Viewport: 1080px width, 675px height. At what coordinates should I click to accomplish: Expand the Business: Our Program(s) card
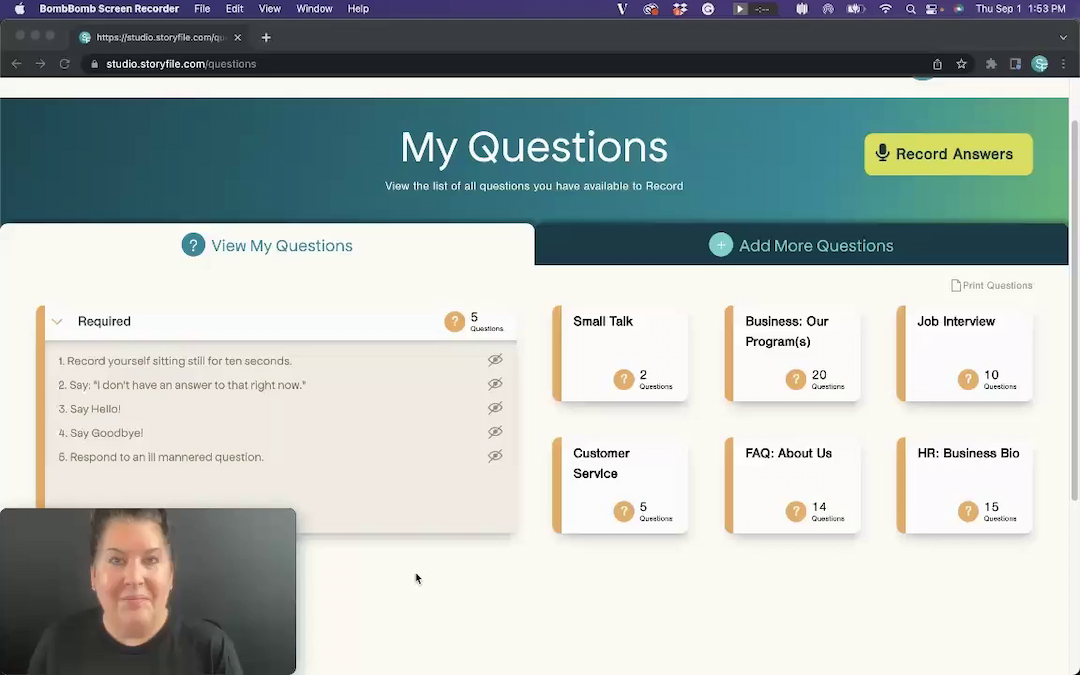tap(792, 353)
